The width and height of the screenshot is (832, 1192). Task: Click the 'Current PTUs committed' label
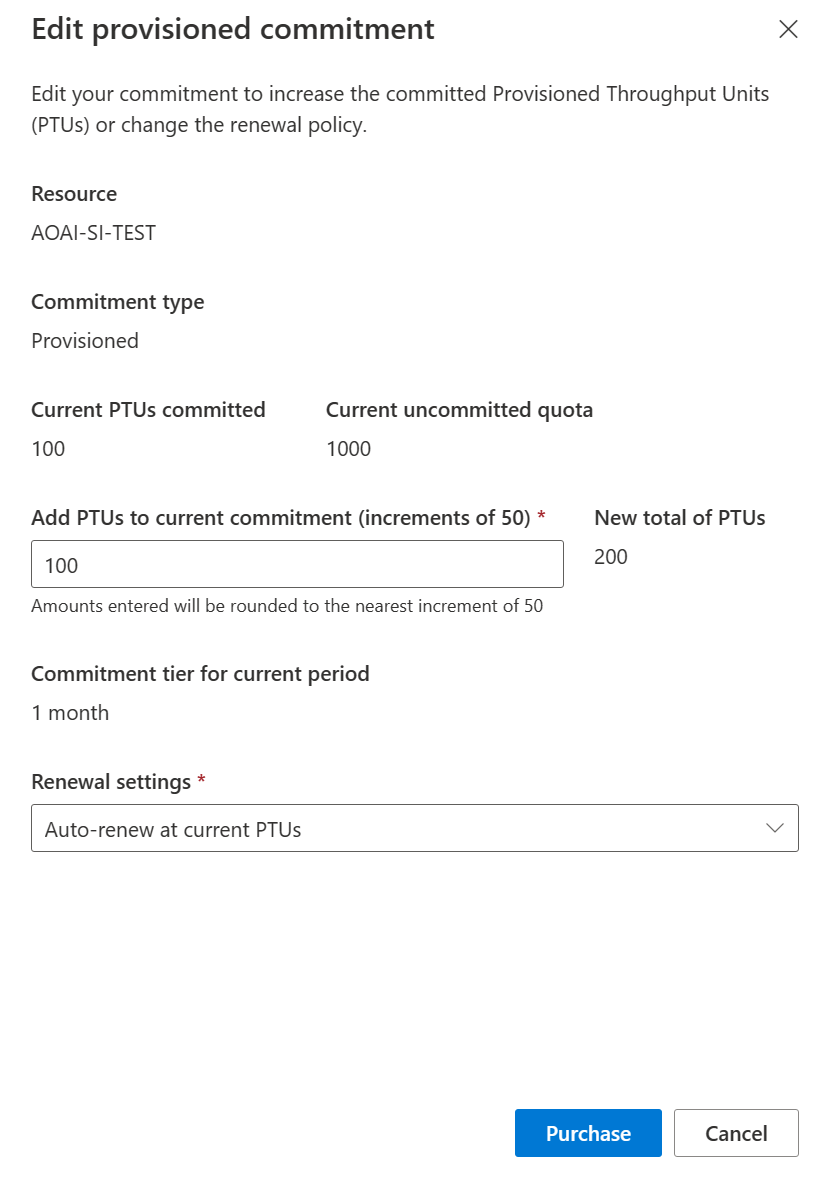tap(148, 410)
